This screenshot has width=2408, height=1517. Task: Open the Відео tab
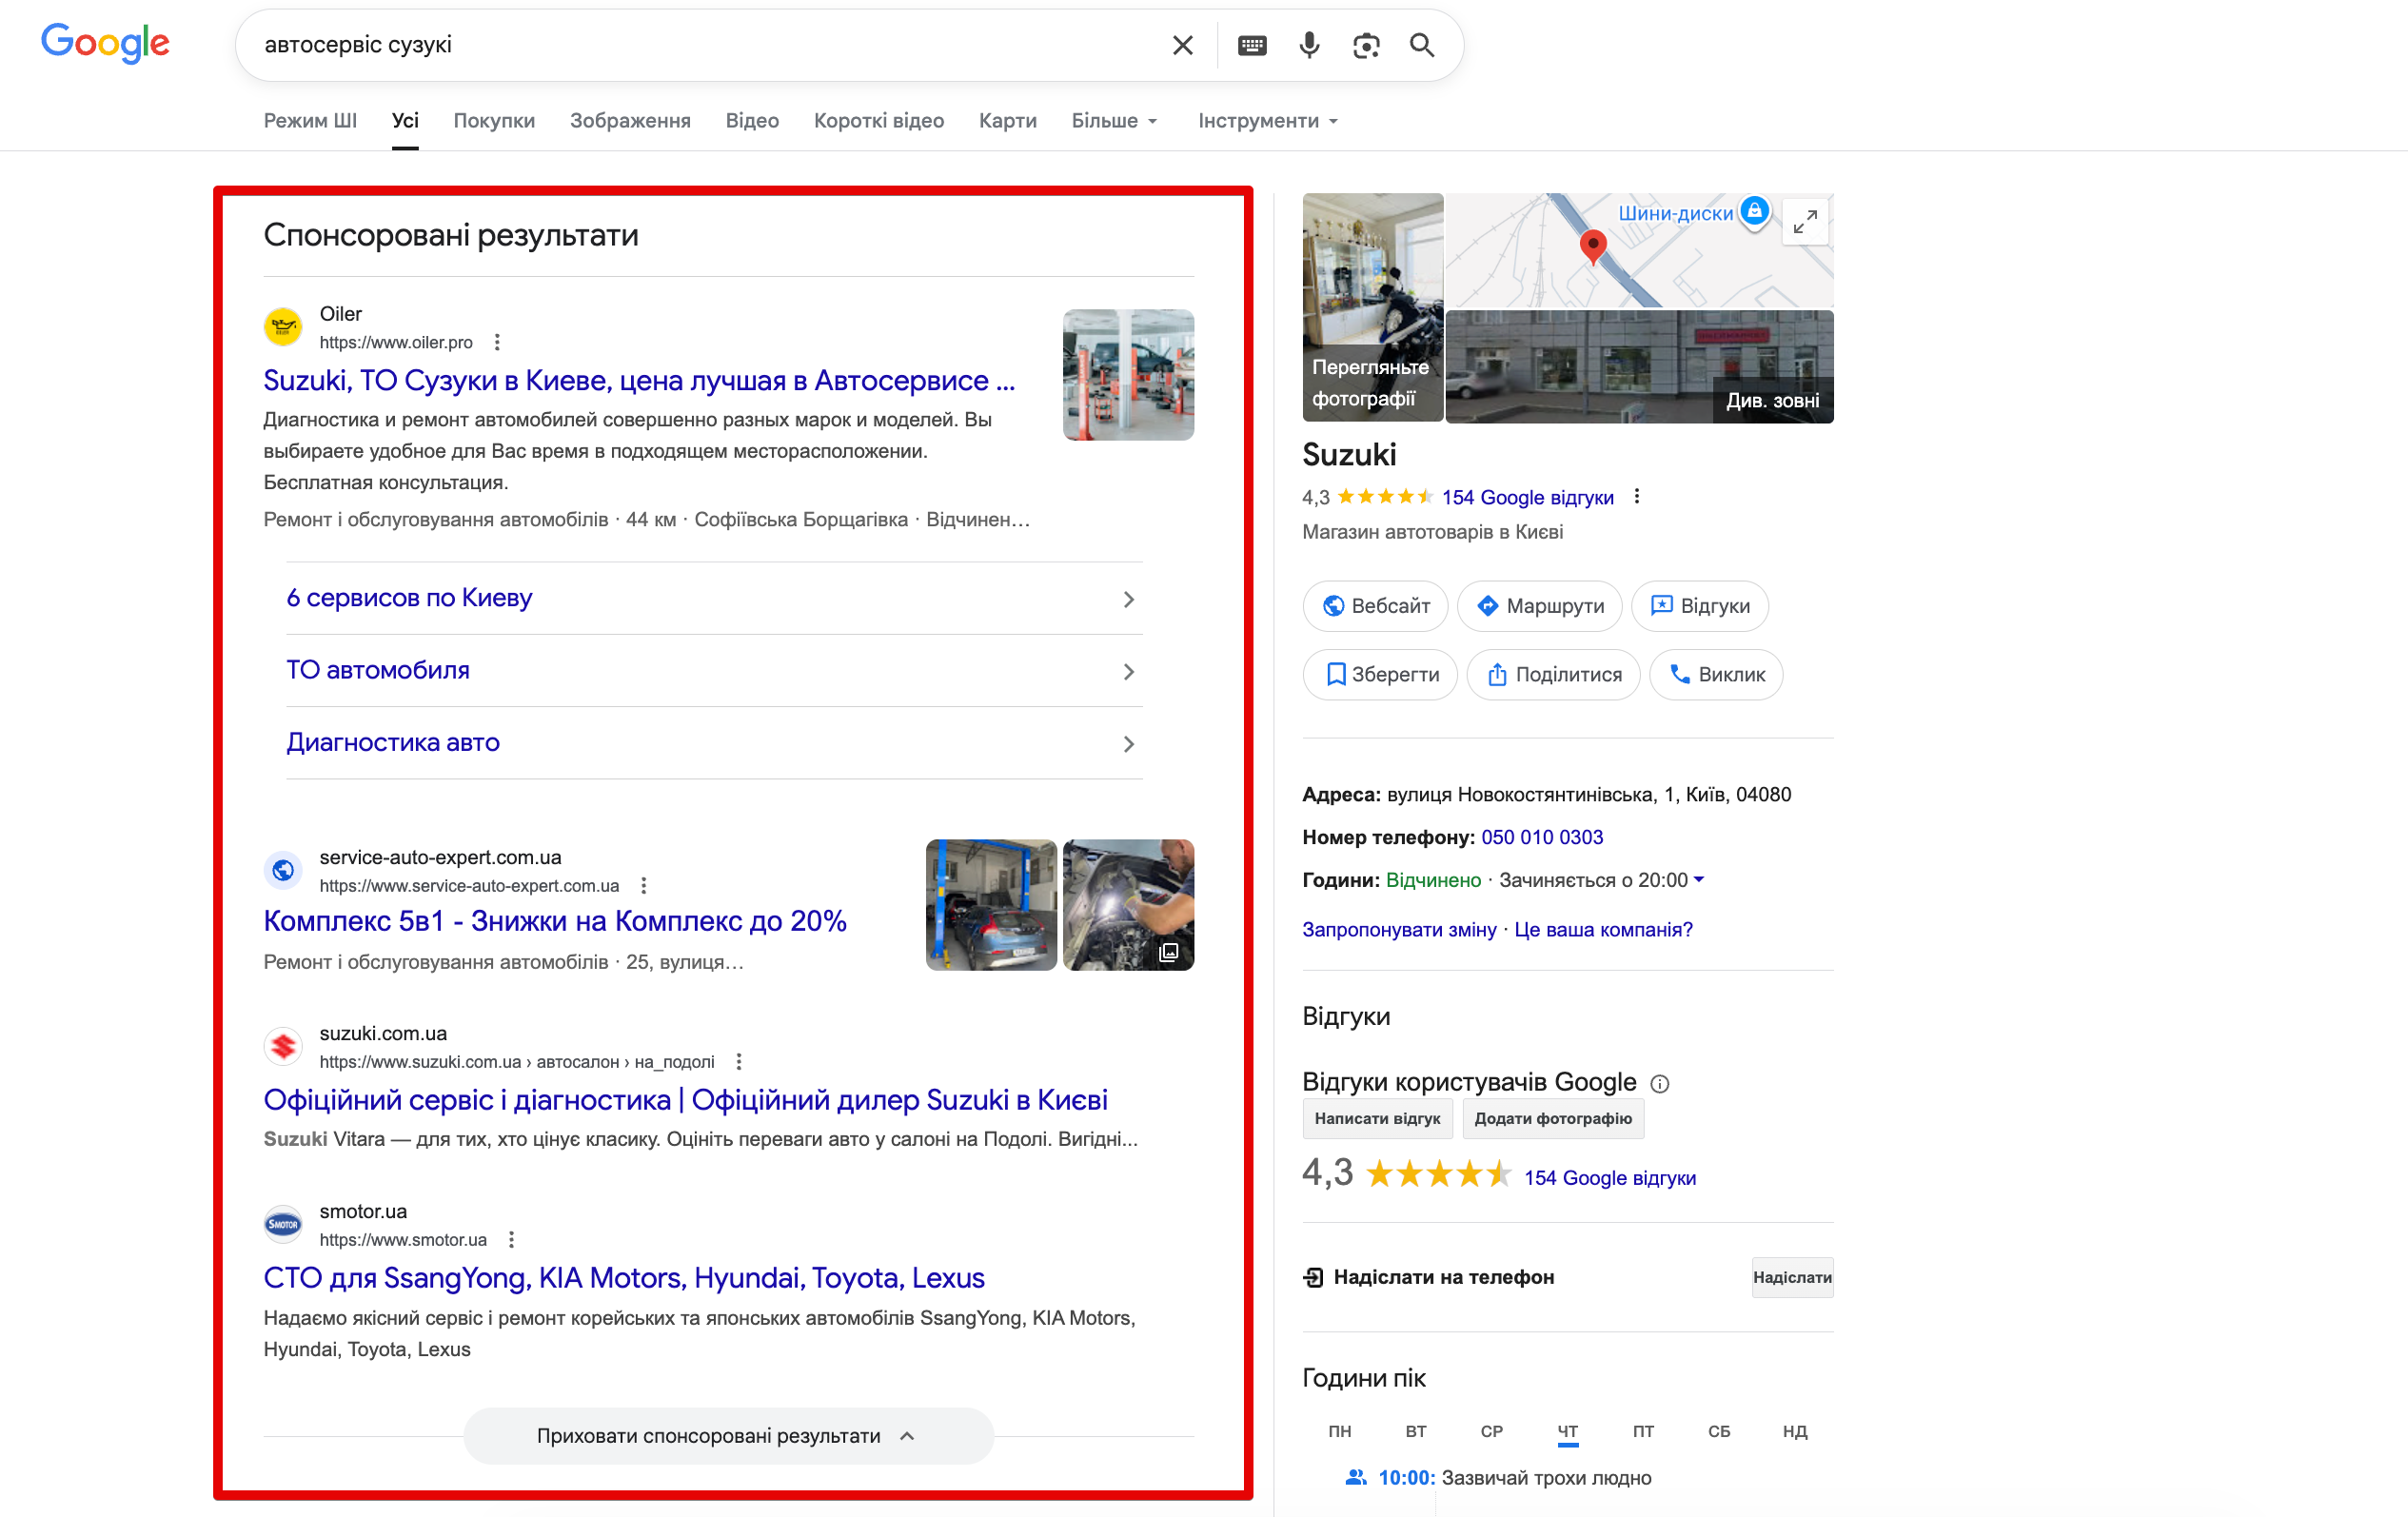coord(752,121)
